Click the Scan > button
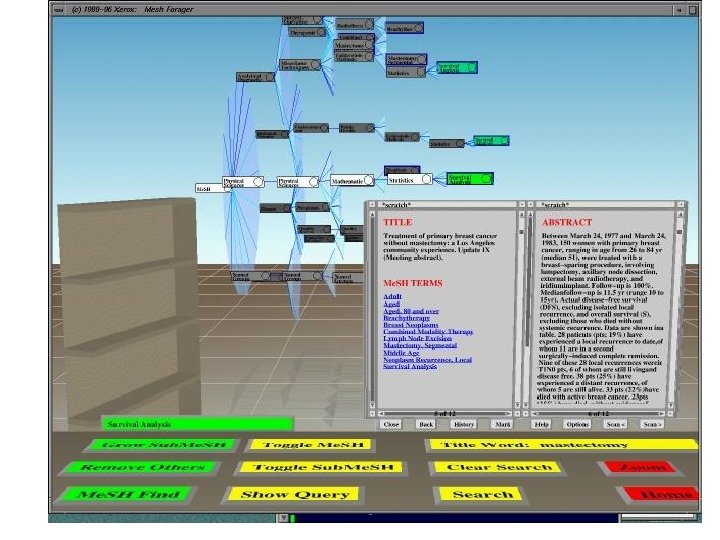This screenshot has width=720, height=540. click(x=652, y=424)
